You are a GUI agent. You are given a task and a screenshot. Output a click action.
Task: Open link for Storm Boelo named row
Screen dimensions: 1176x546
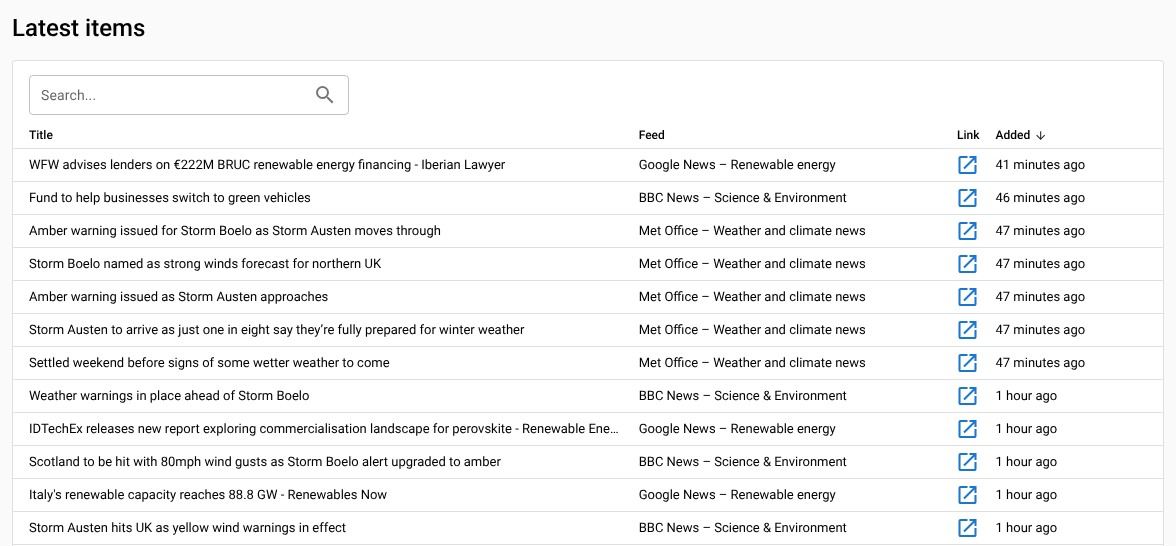(x=968, y=264)
